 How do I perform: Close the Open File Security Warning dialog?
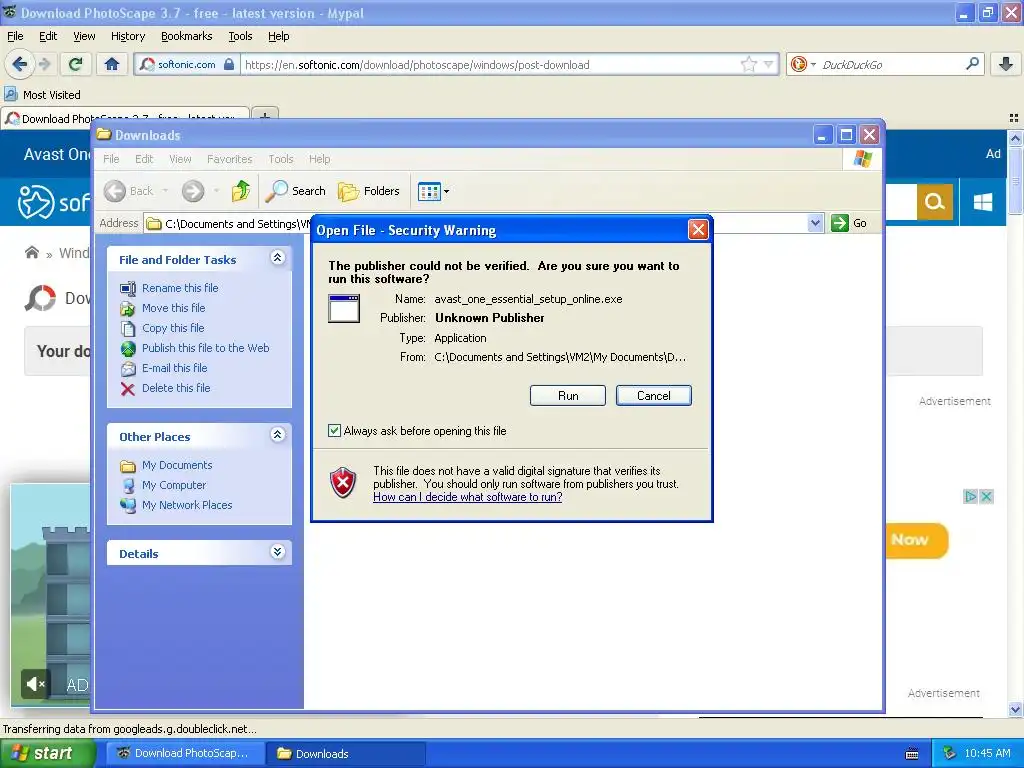click(698, 230)
